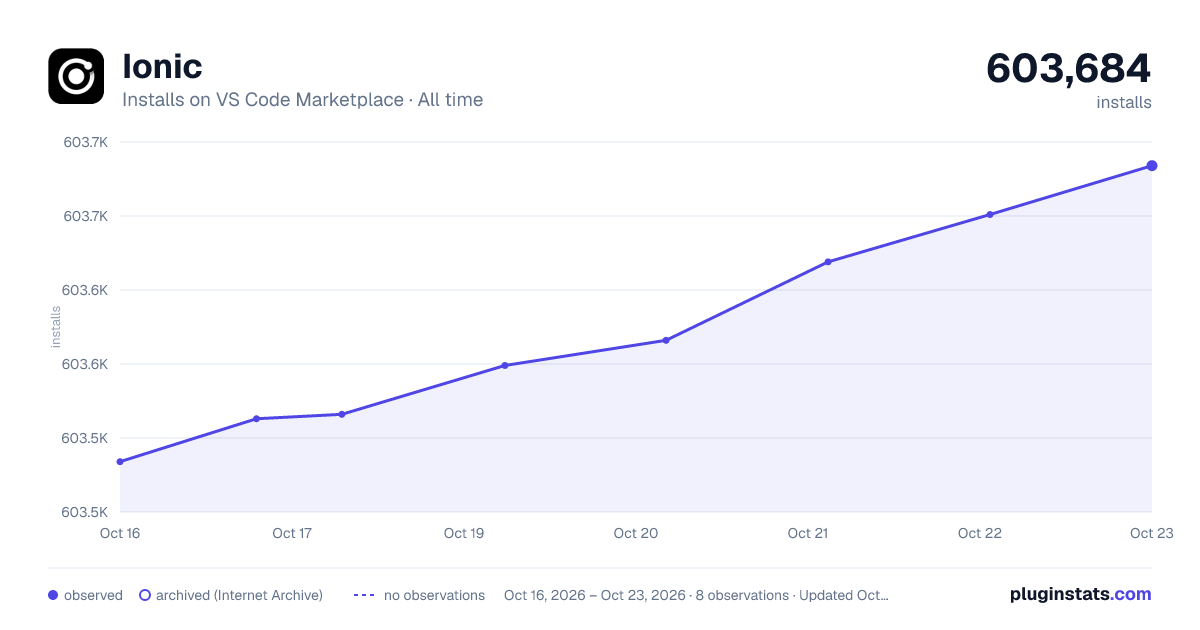This screenshot has width=1200, height=630.
Task: Click the "Ionic" title heading
Action: pyautogui.click(x=162, y=67)
